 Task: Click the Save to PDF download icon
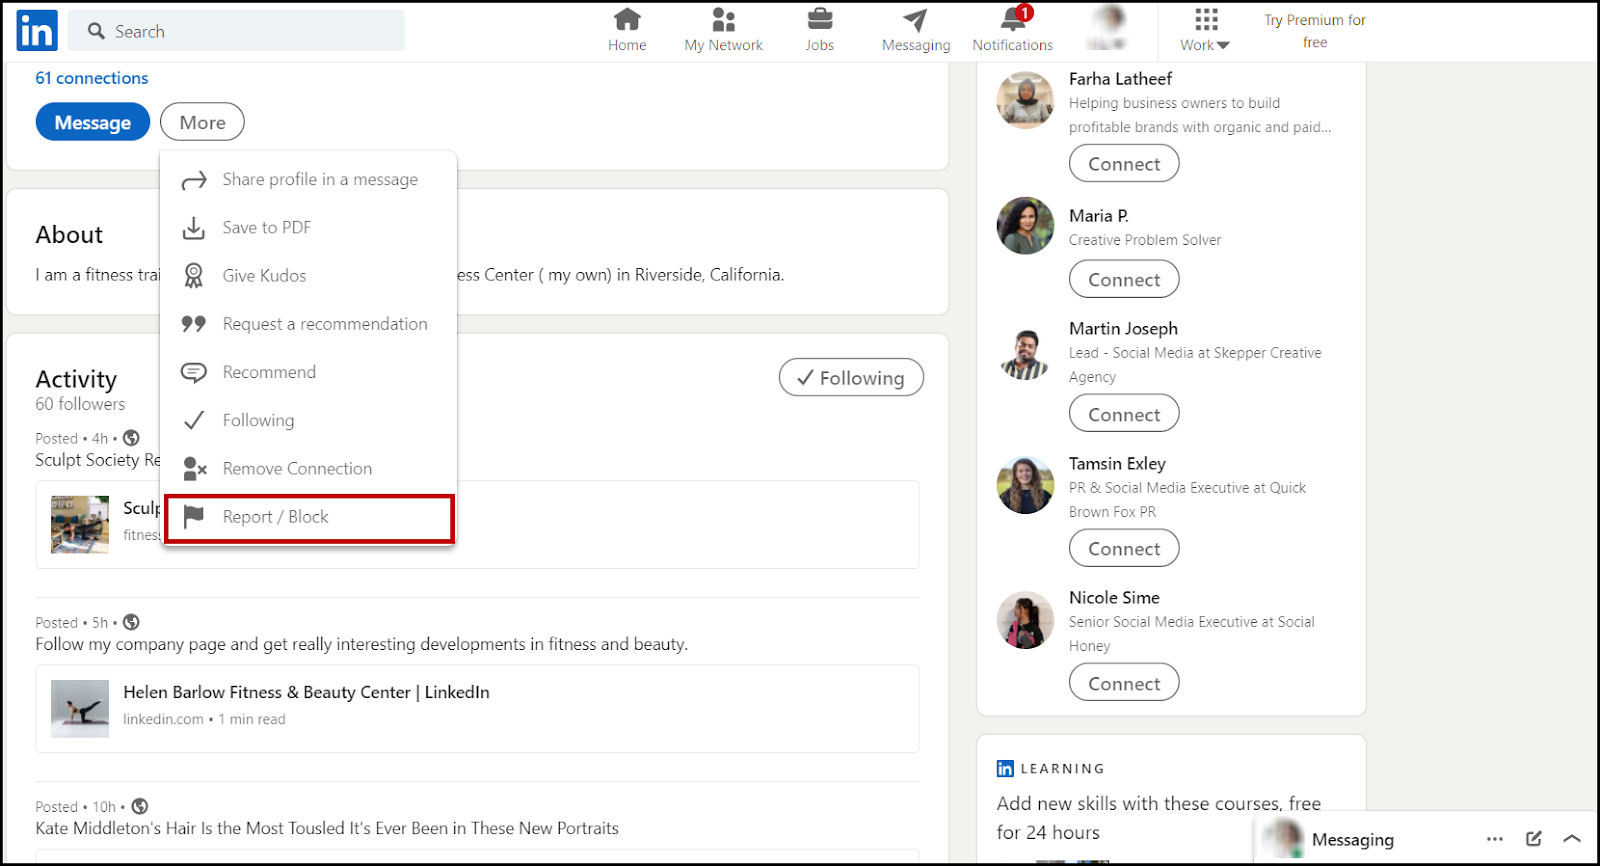tap(194, 228)
